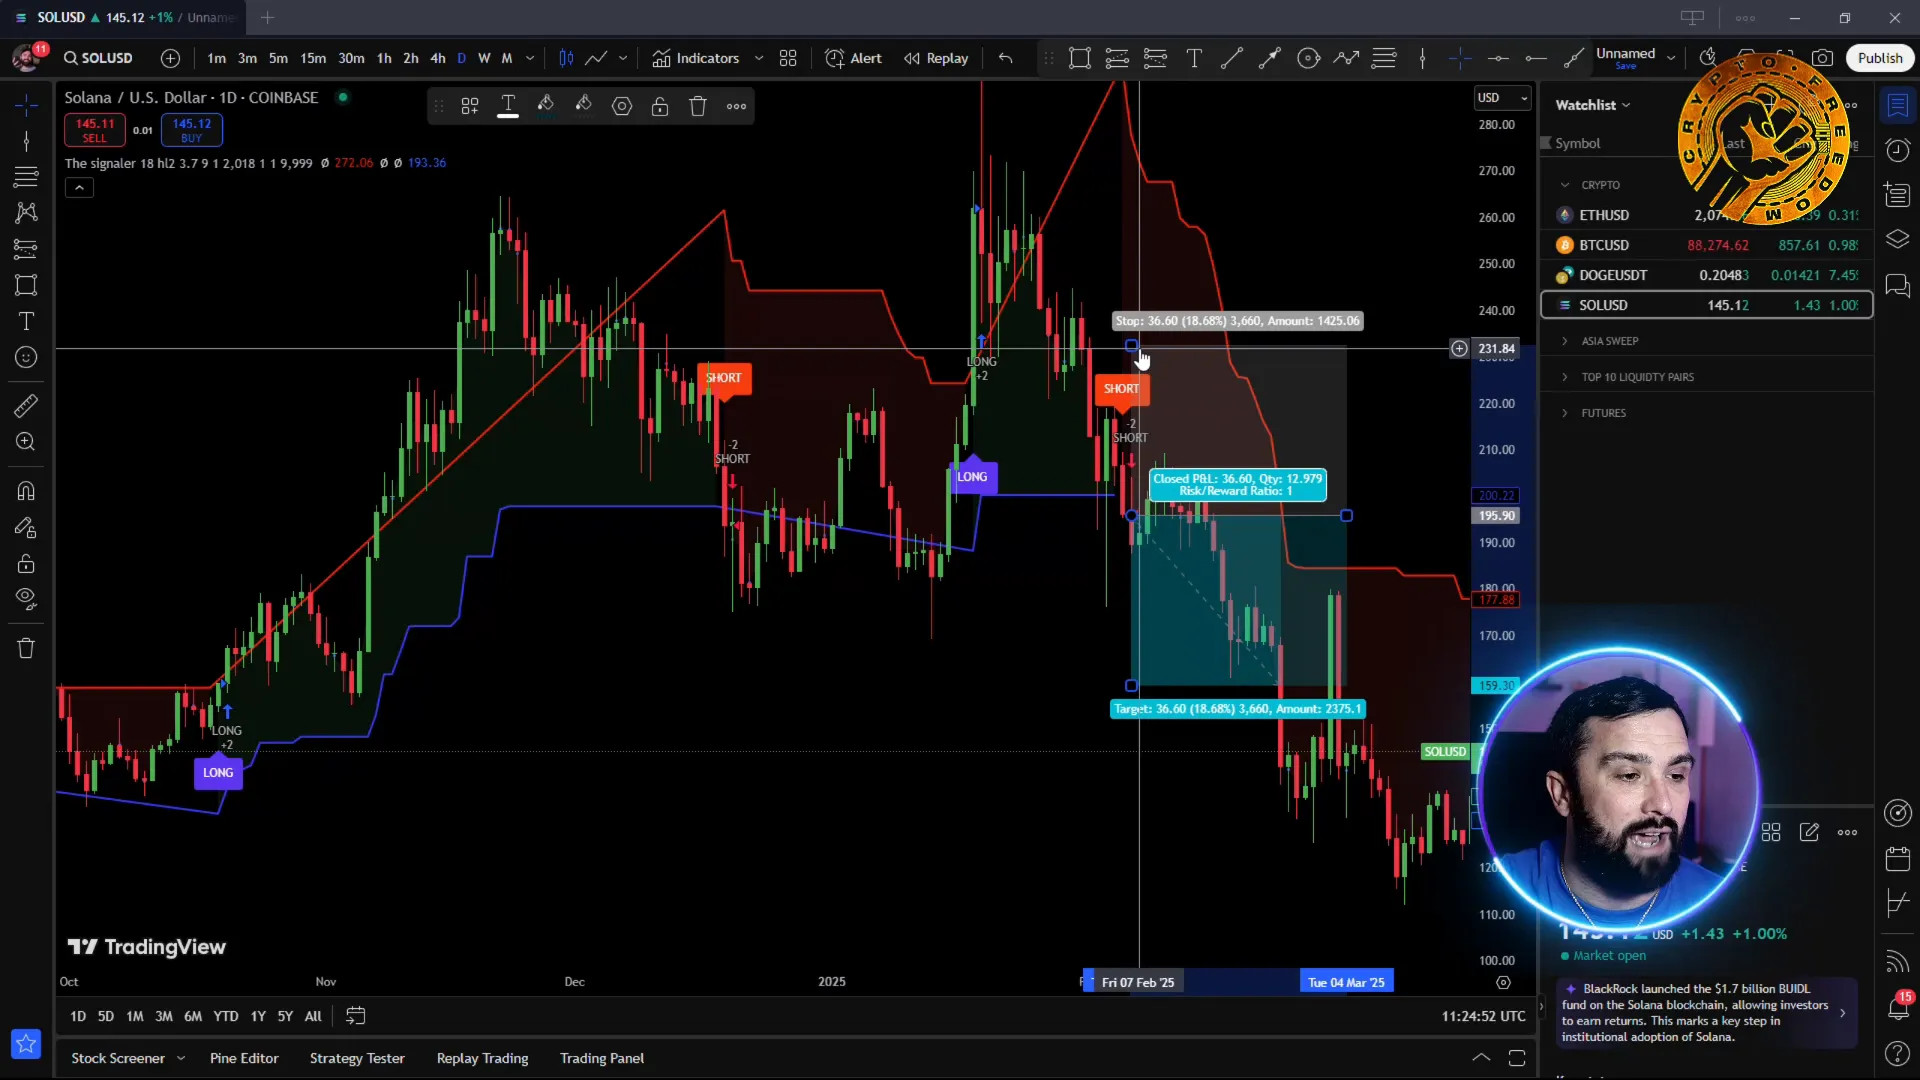The image size is (1920, 1080).
Task: Hide all drawings with eye icon
Action: 27,599
